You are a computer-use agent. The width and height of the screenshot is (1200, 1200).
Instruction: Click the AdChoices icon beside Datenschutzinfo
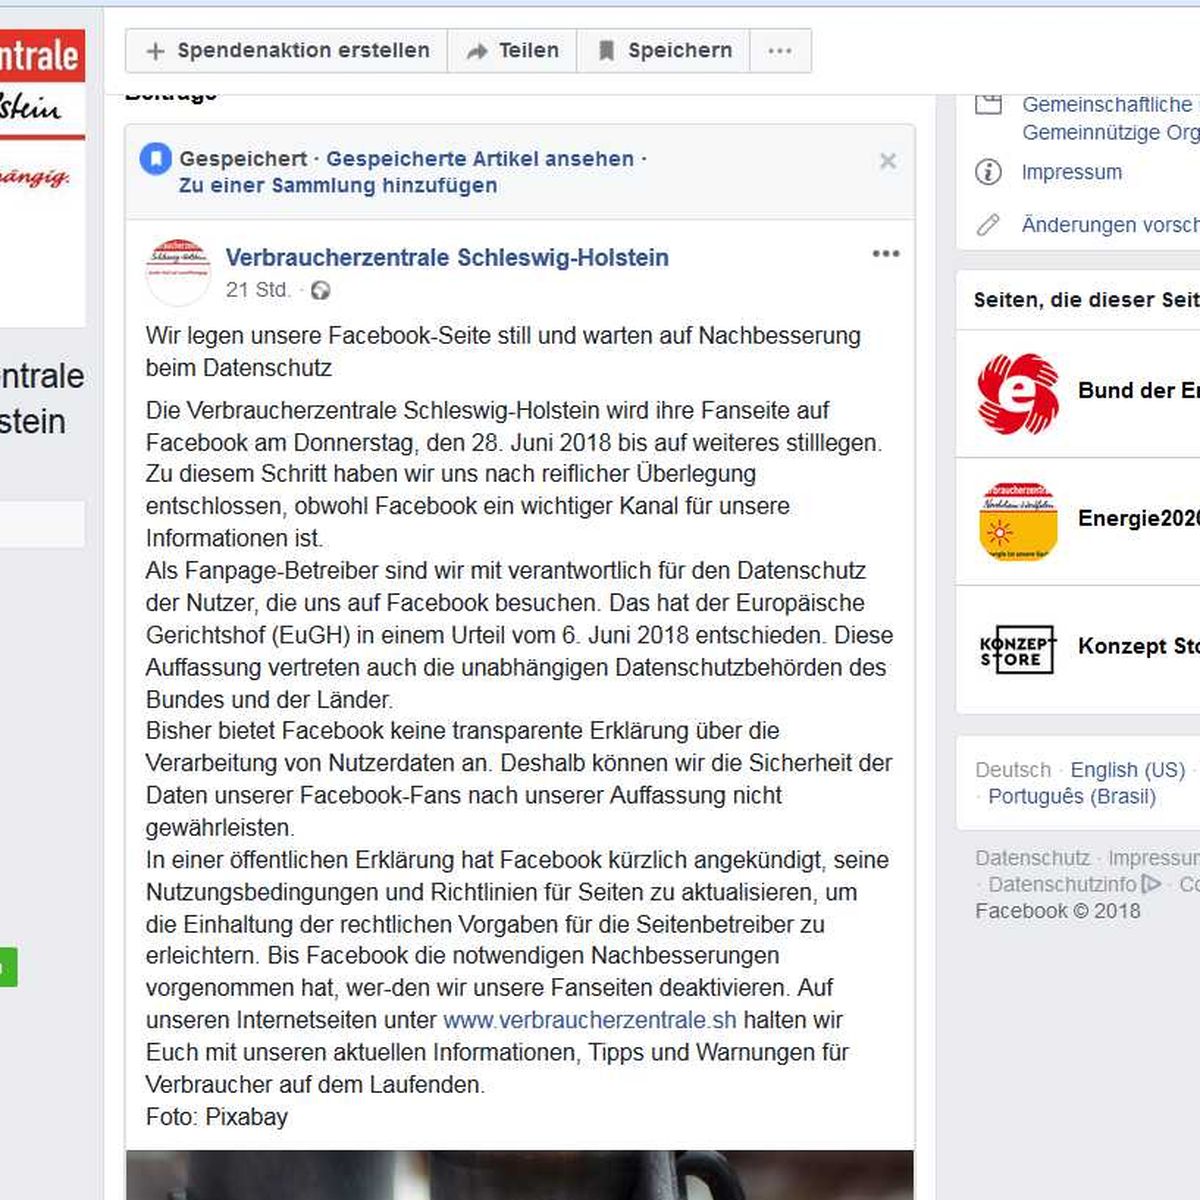click(x=1151, y=884)
